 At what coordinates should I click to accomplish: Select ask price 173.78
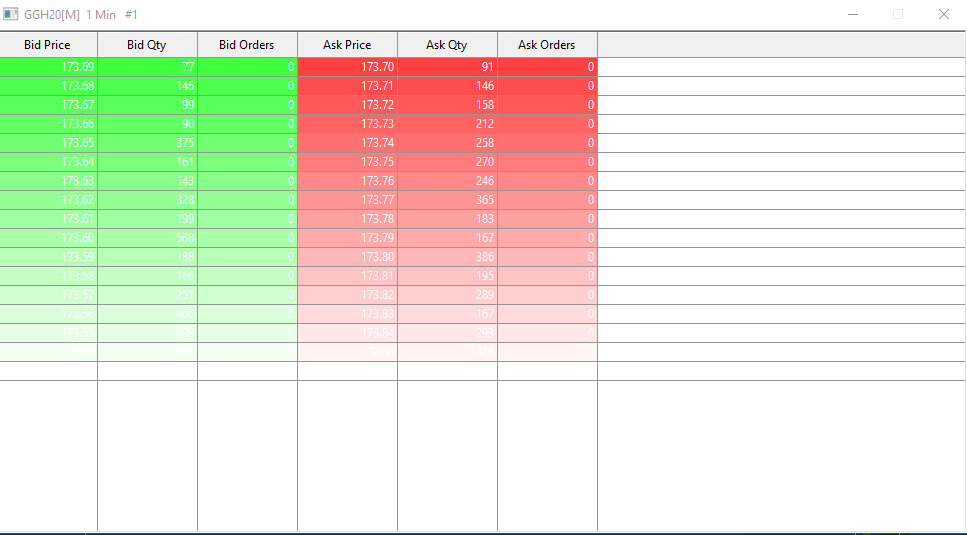pos(347,219)
